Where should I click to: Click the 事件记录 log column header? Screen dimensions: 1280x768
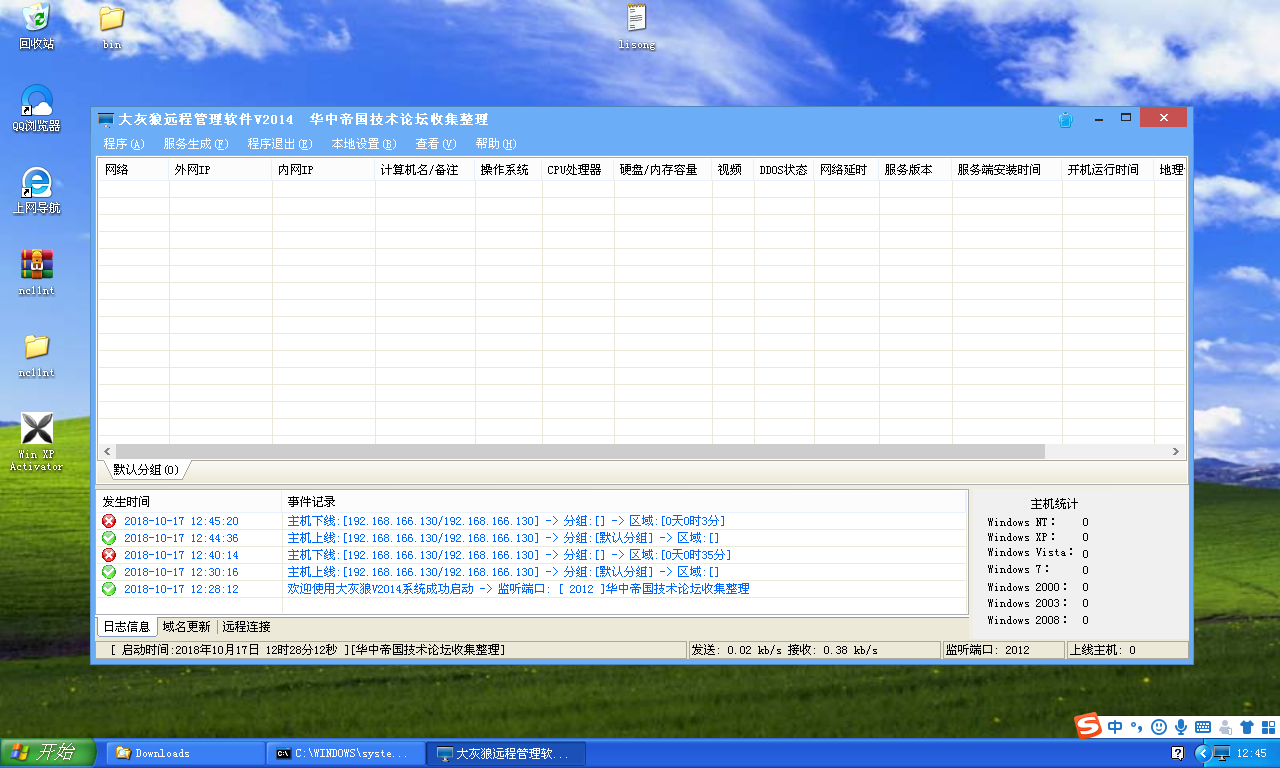point(625,502)
